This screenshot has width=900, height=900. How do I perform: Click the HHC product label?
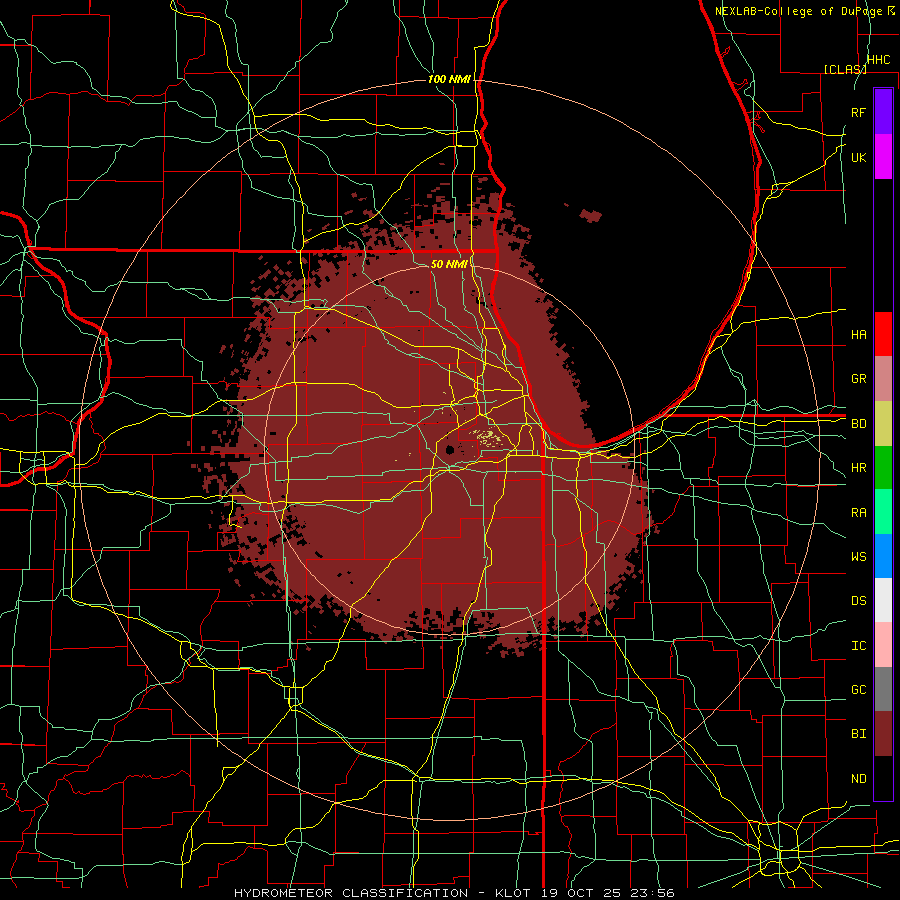click(x=878, y=60)
